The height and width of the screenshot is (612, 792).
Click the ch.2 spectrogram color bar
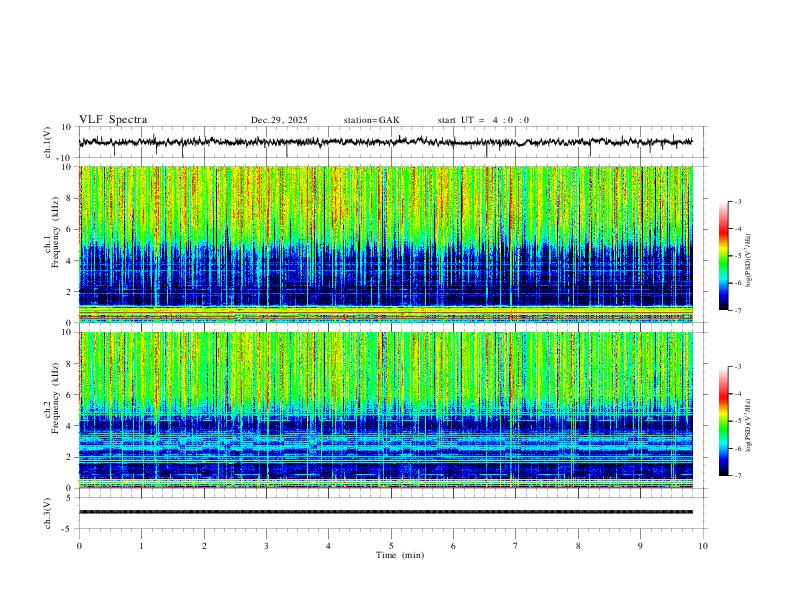[x=723, y=421]
